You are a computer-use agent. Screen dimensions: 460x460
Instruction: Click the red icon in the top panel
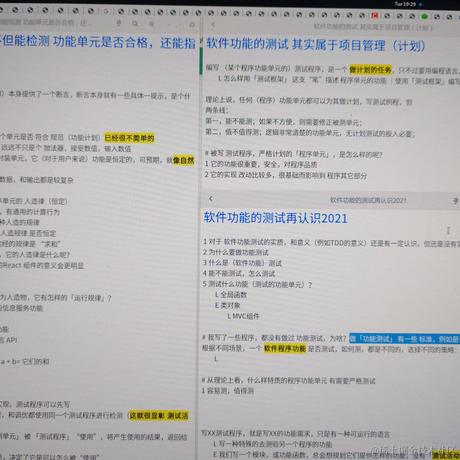(374, 15)
